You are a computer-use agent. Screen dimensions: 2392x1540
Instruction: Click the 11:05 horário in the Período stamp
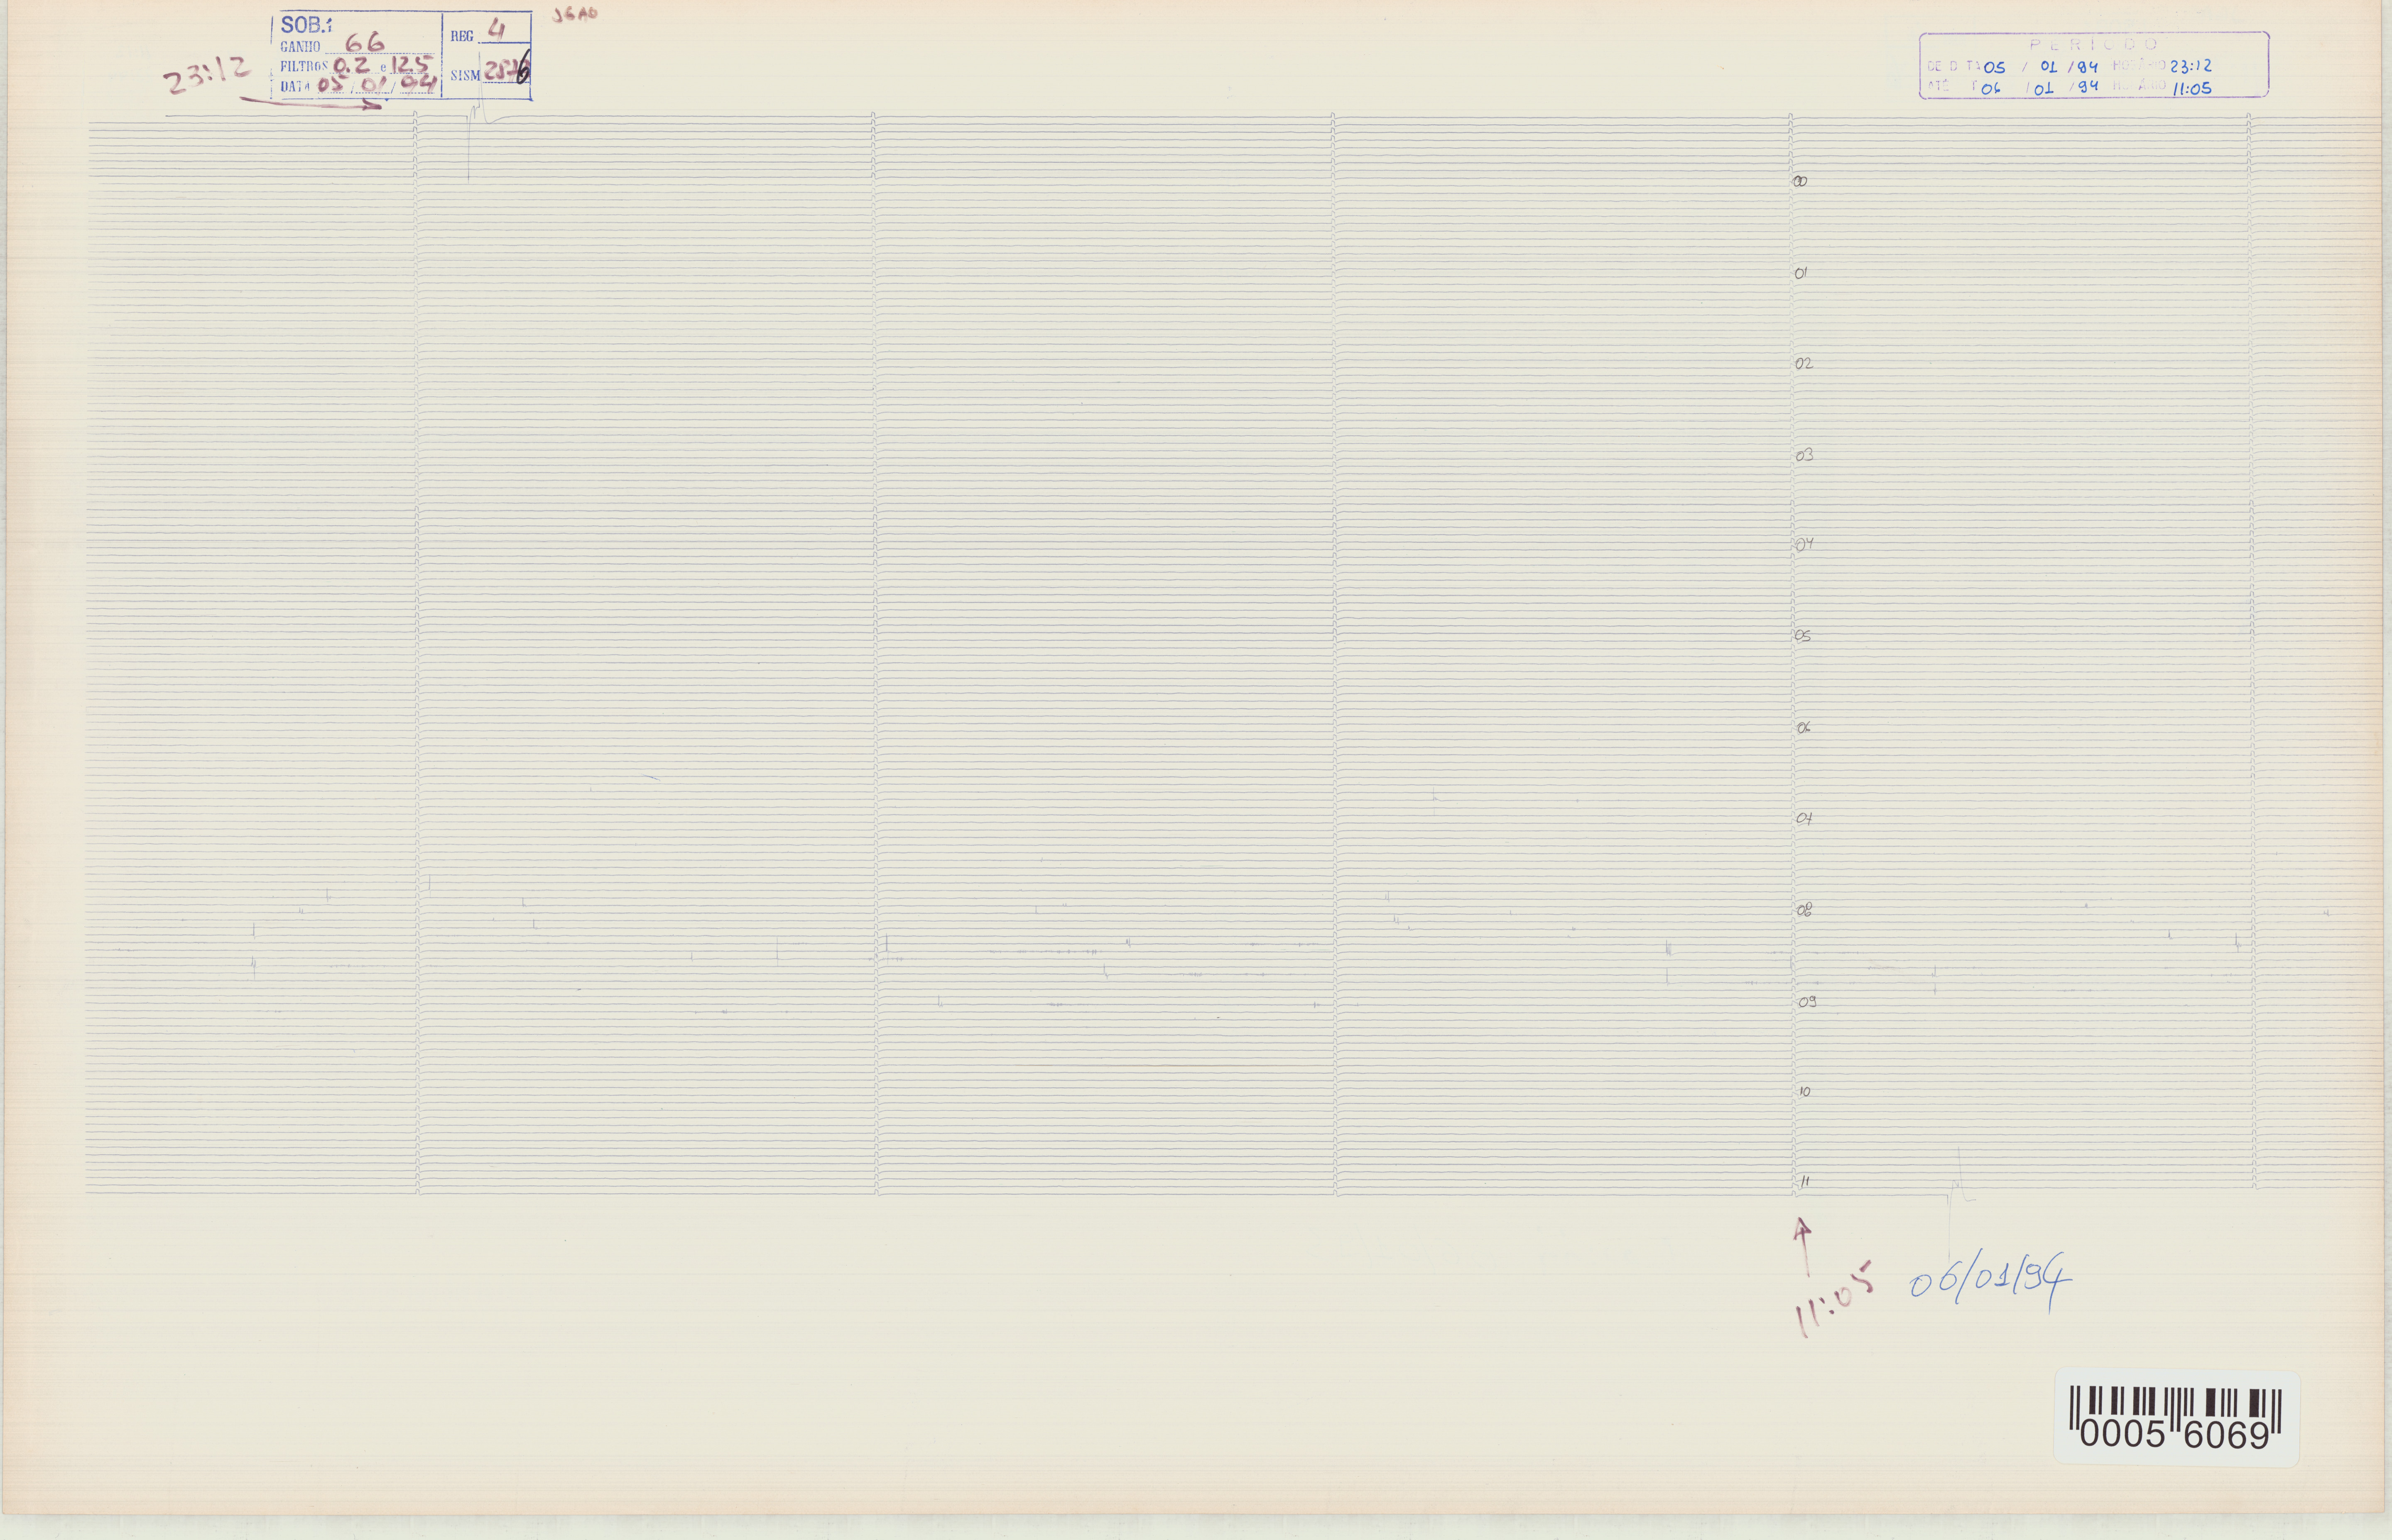(2192, 88)
